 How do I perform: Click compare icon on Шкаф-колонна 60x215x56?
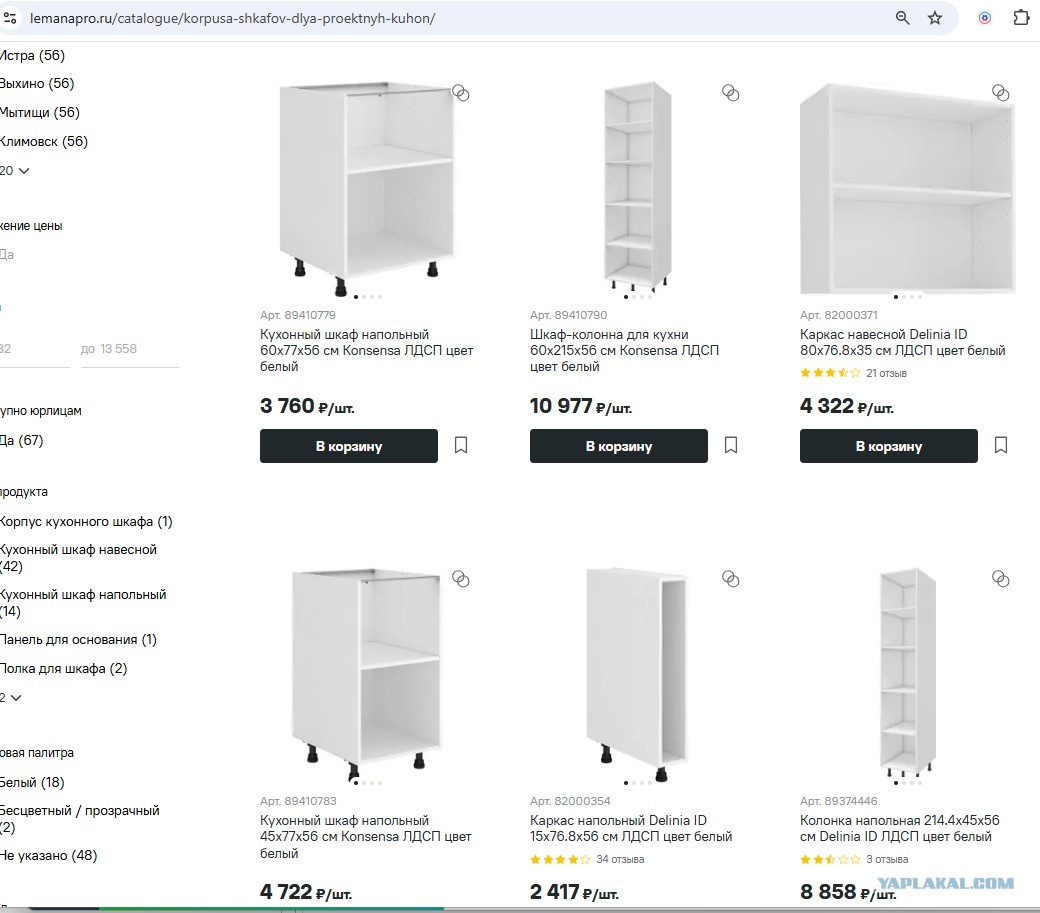pos(730,93)
